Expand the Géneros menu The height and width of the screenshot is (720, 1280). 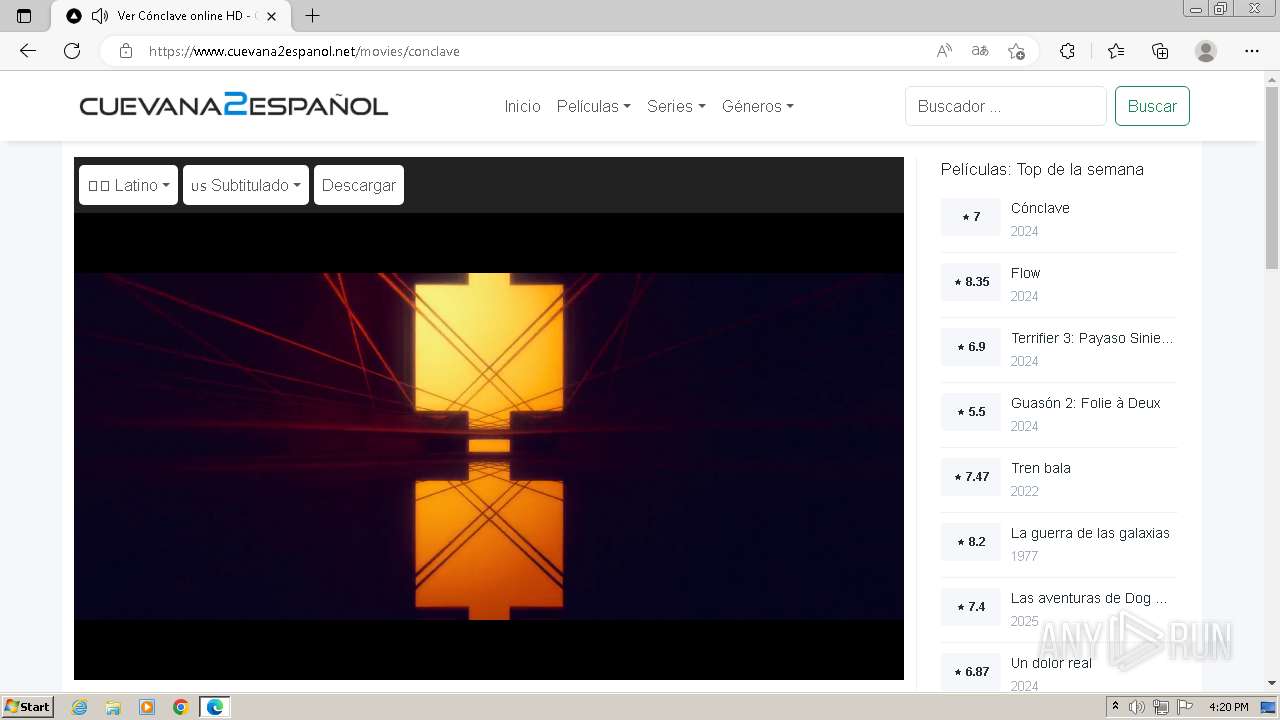pos(757,106)
